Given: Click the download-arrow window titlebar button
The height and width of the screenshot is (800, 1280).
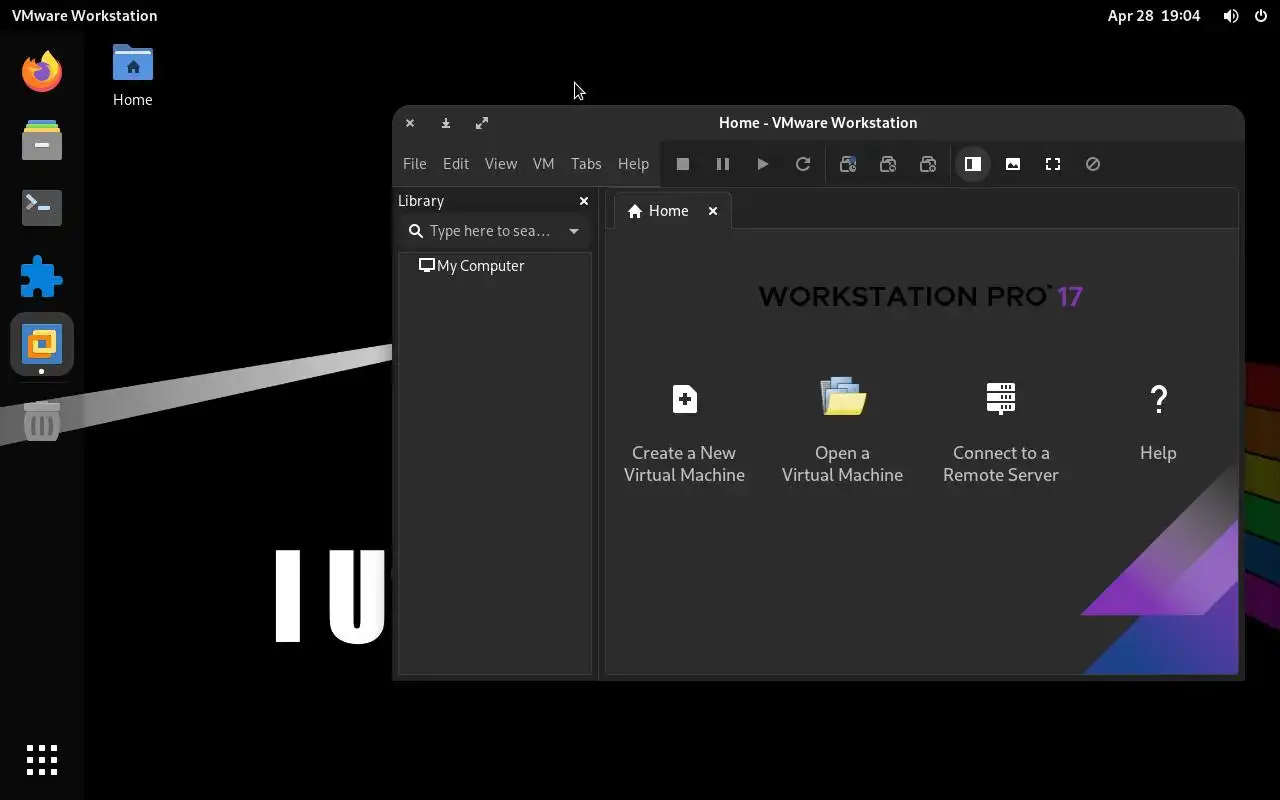Looking at the screenshot, I should click(446, 123).
